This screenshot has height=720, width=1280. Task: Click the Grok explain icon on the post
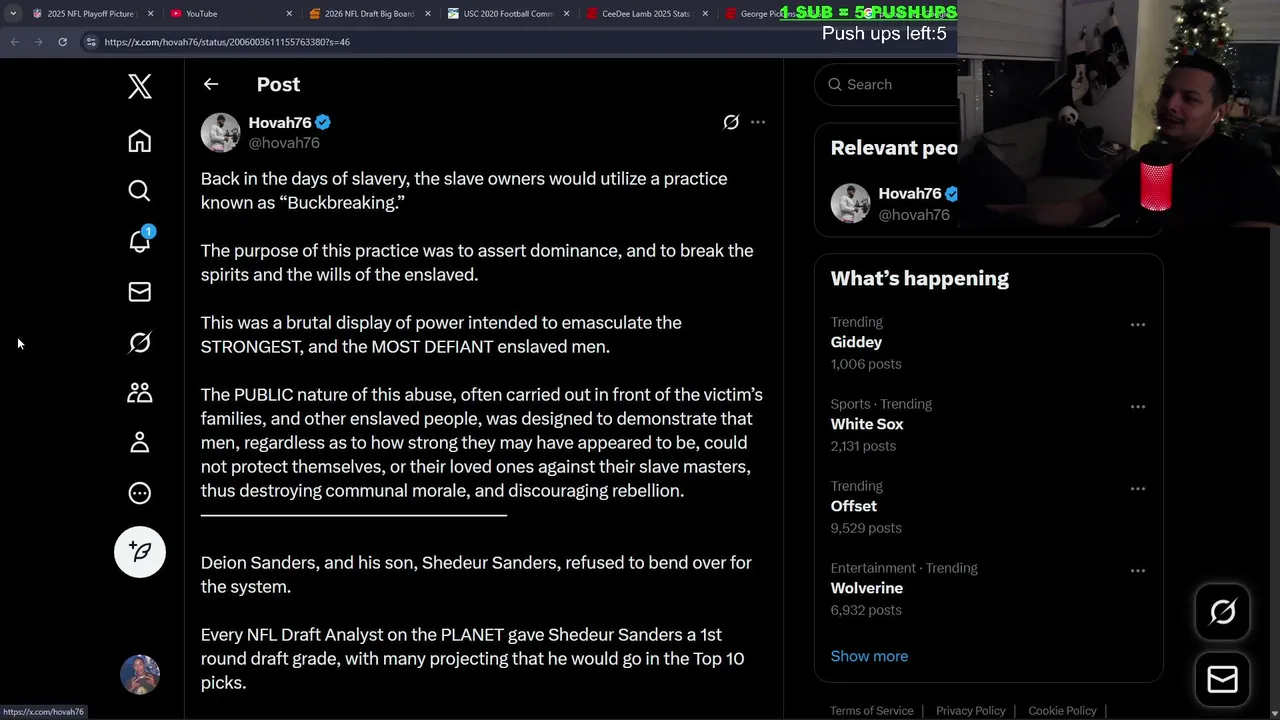click(x=731, y=122)
